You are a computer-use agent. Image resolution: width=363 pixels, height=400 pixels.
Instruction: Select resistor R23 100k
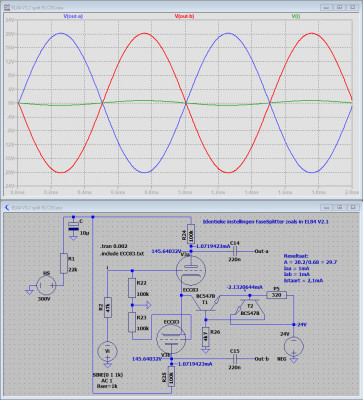(x=132, y=322)
